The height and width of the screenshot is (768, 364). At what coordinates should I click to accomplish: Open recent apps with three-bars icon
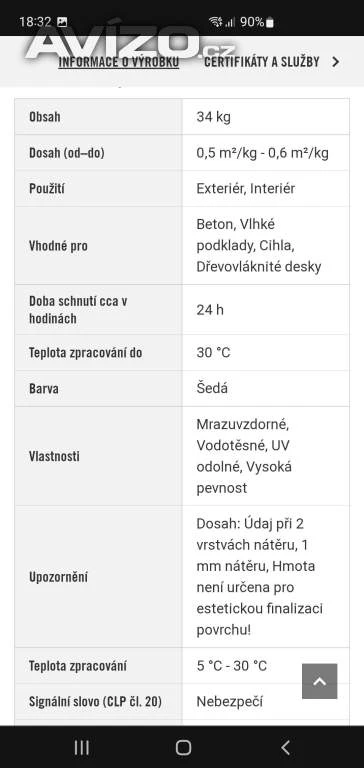point(81,747)
